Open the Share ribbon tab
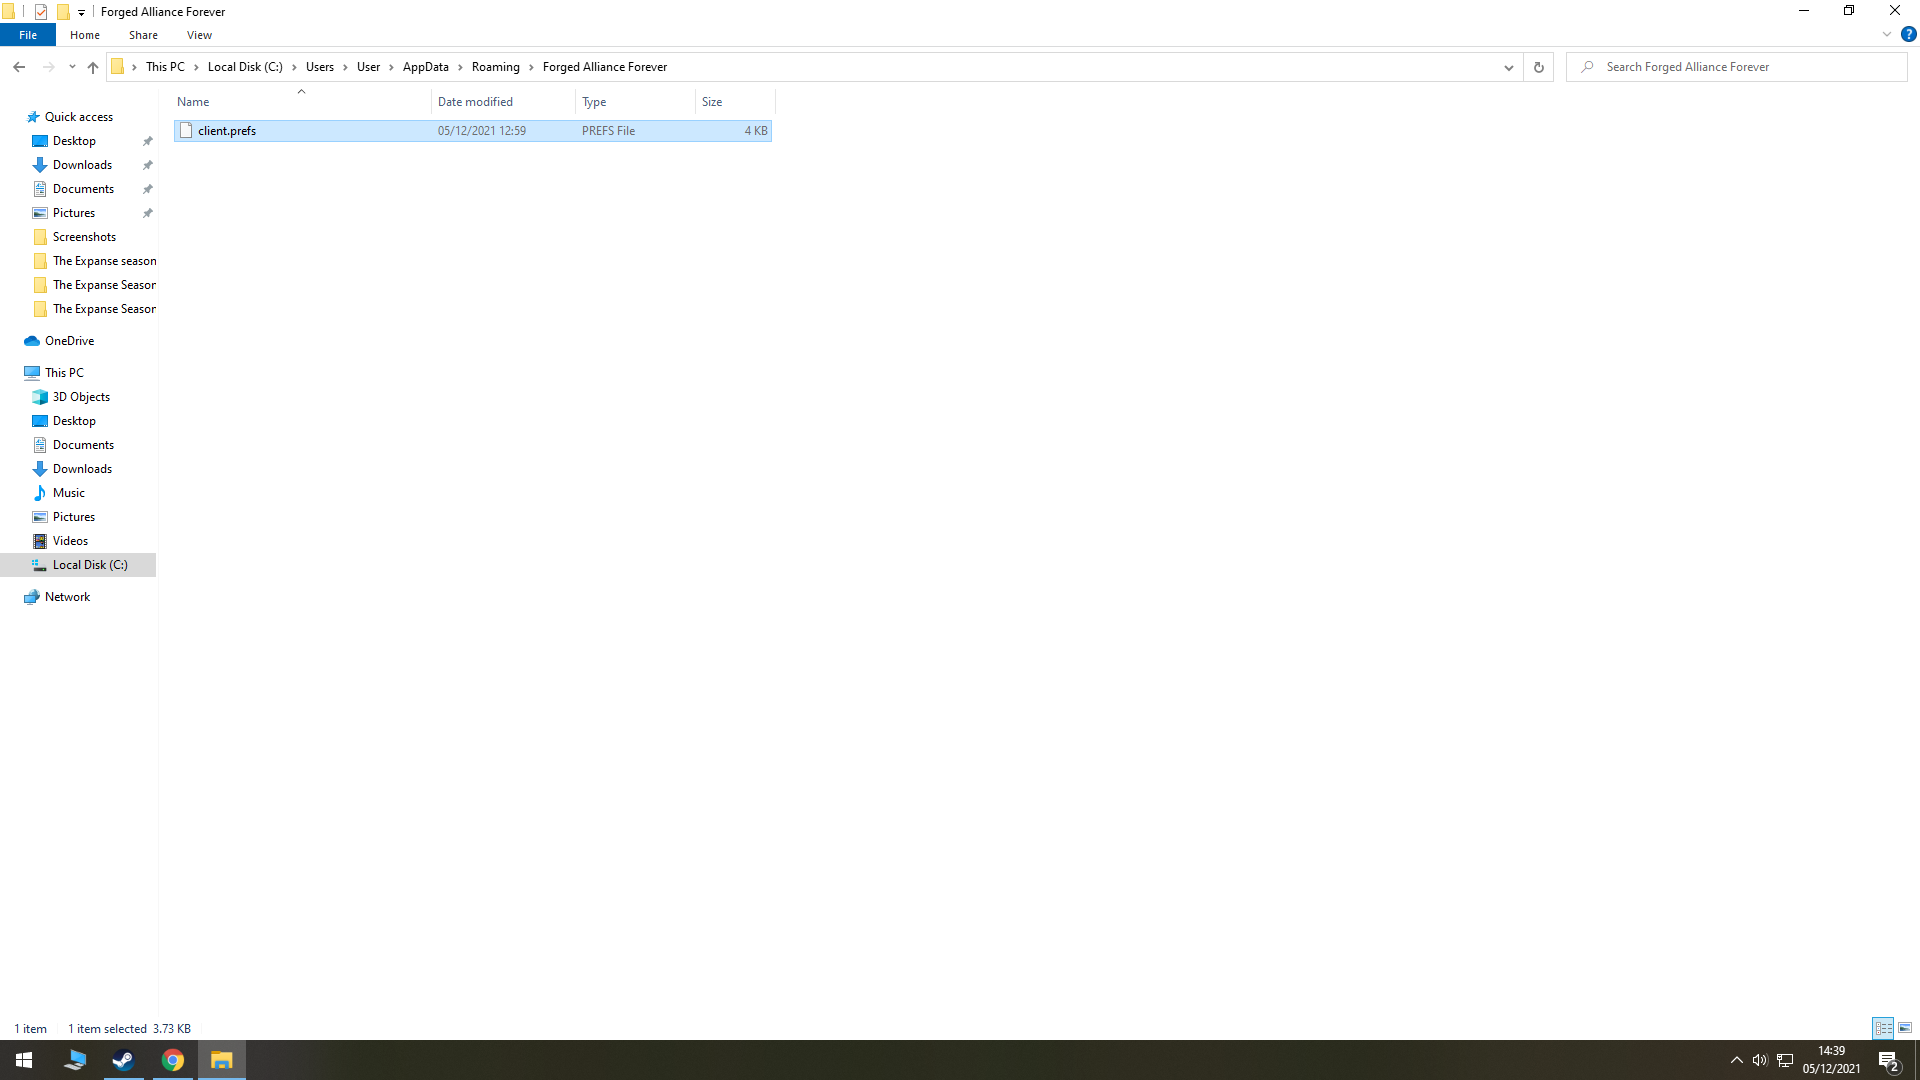 143,35
